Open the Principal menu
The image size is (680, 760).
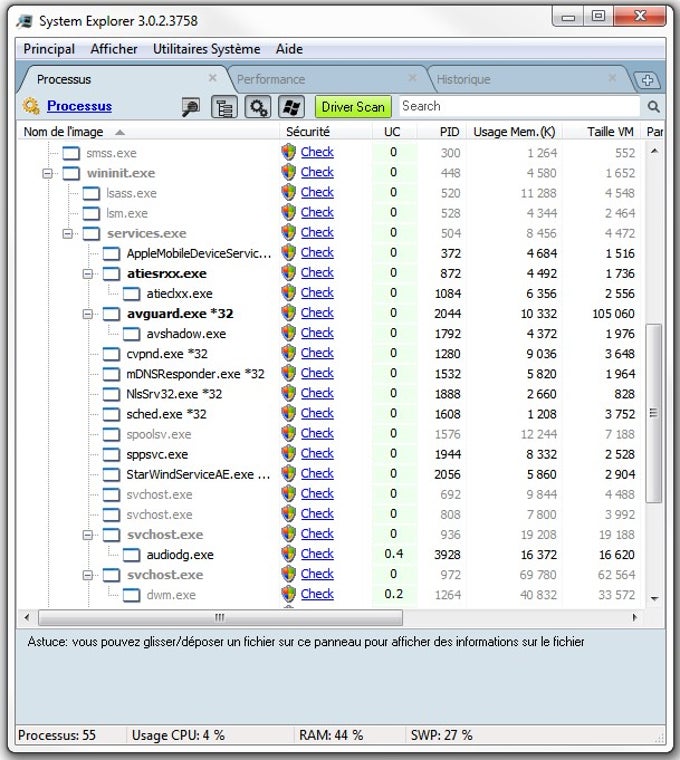tap(49, 49)
